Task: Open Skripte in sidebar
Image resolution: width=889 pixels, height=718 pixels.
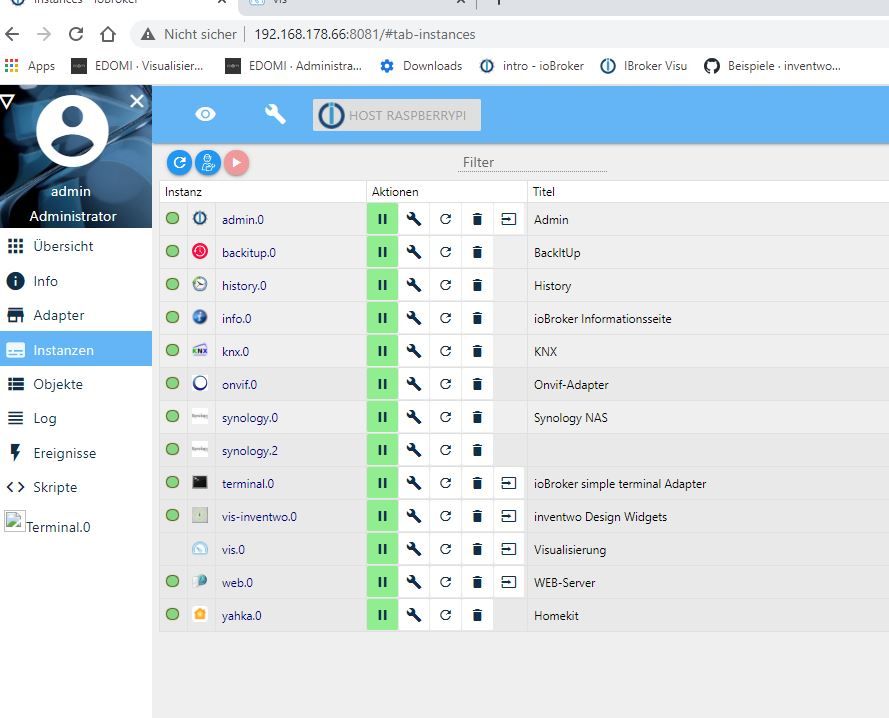Action: (76, 487)
